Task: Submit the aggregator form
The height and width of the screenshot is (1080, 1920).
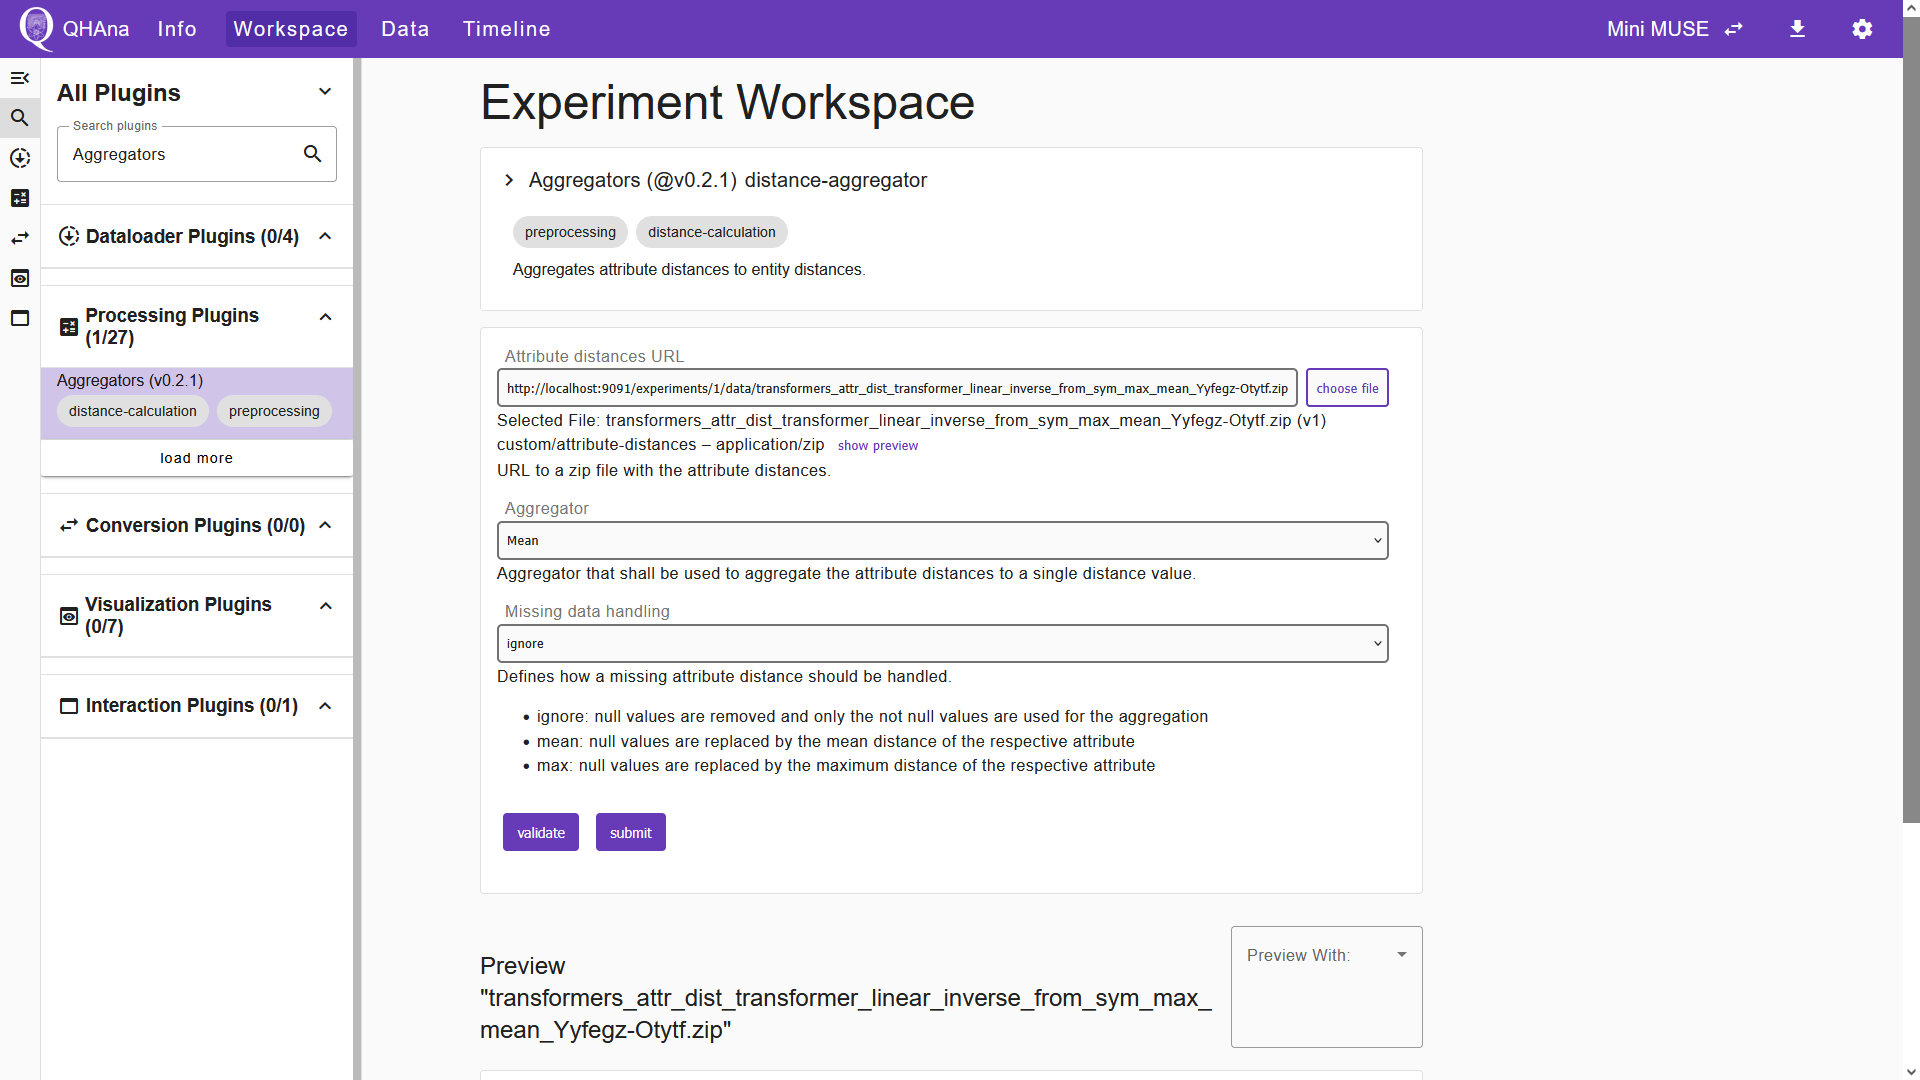Action: click(631, 833)
